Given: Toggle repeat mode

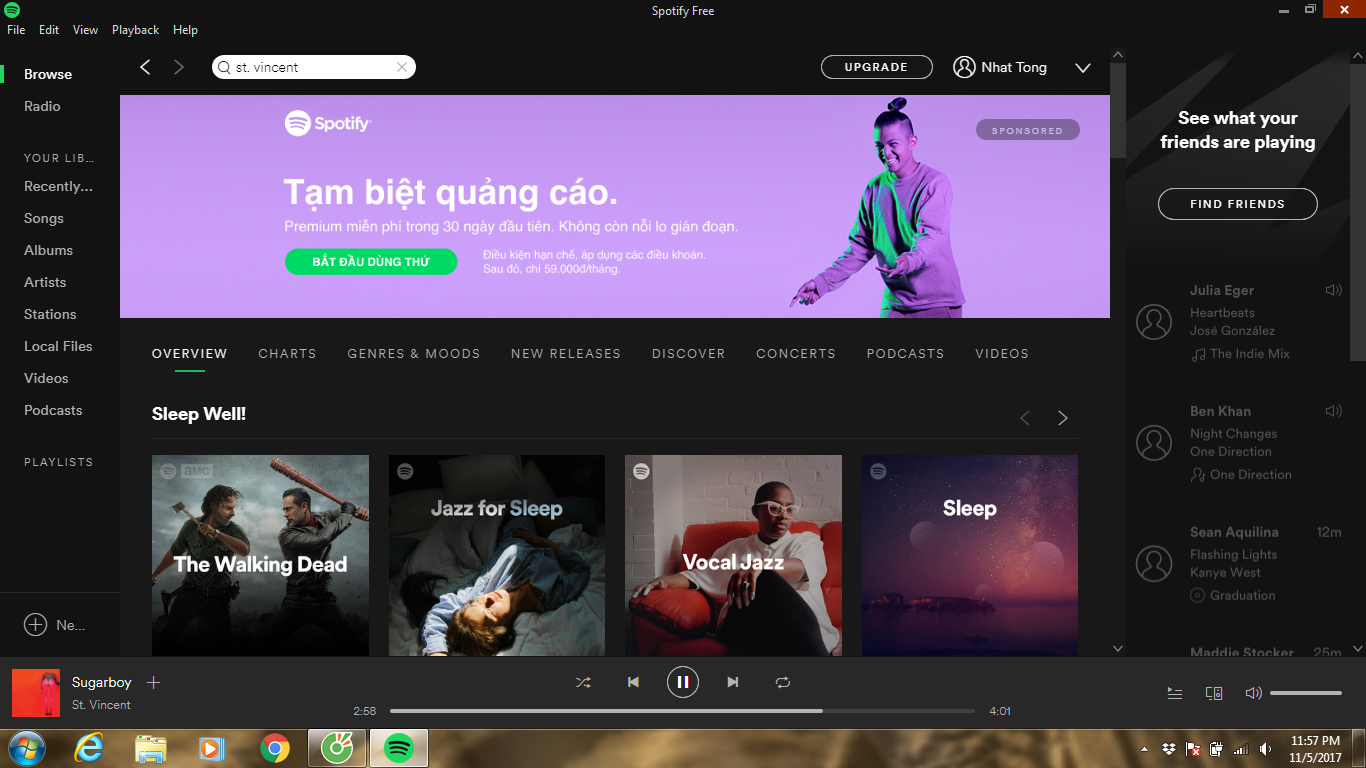Looking at the screenshot, I should pyautogui.click(x=783, y=682).
